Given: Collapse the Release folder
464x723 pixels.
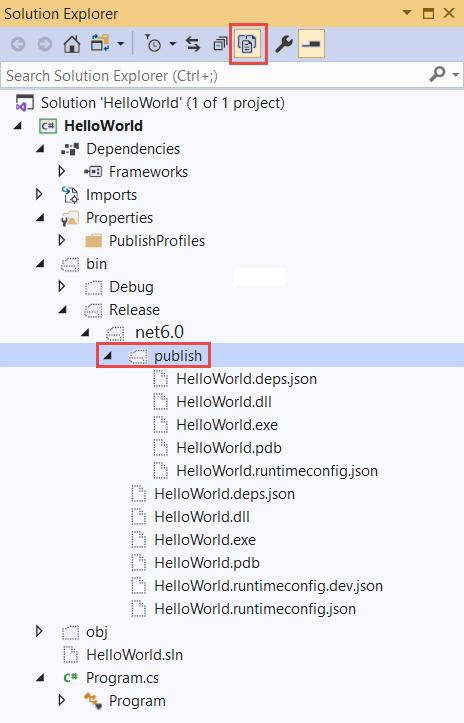Looking at the screenshot, I should point(63,310).
